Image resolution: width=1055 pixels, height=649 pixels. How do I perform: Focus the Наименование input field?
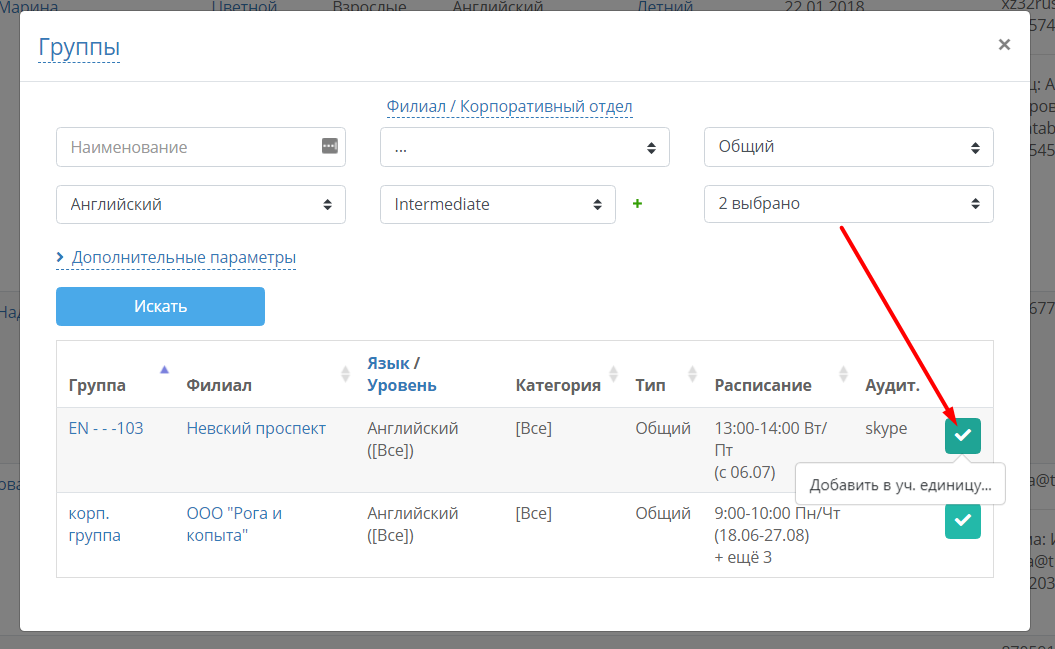[201, 147]
